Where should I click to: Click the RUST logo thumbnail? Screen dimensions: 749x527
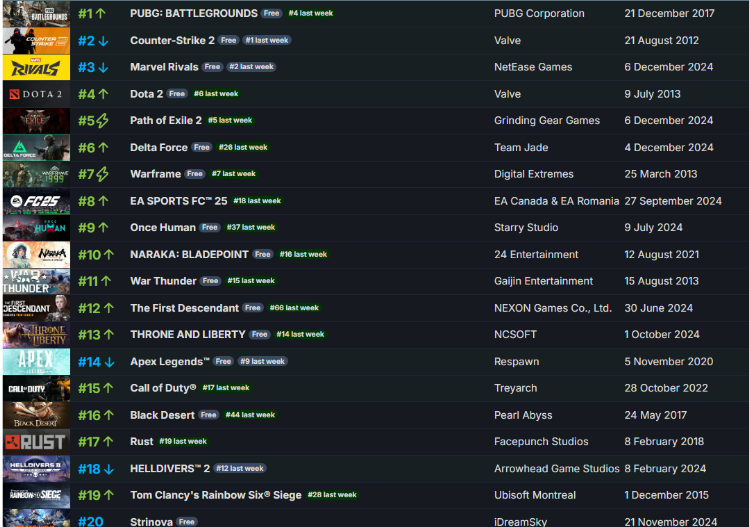pos(36,442)
